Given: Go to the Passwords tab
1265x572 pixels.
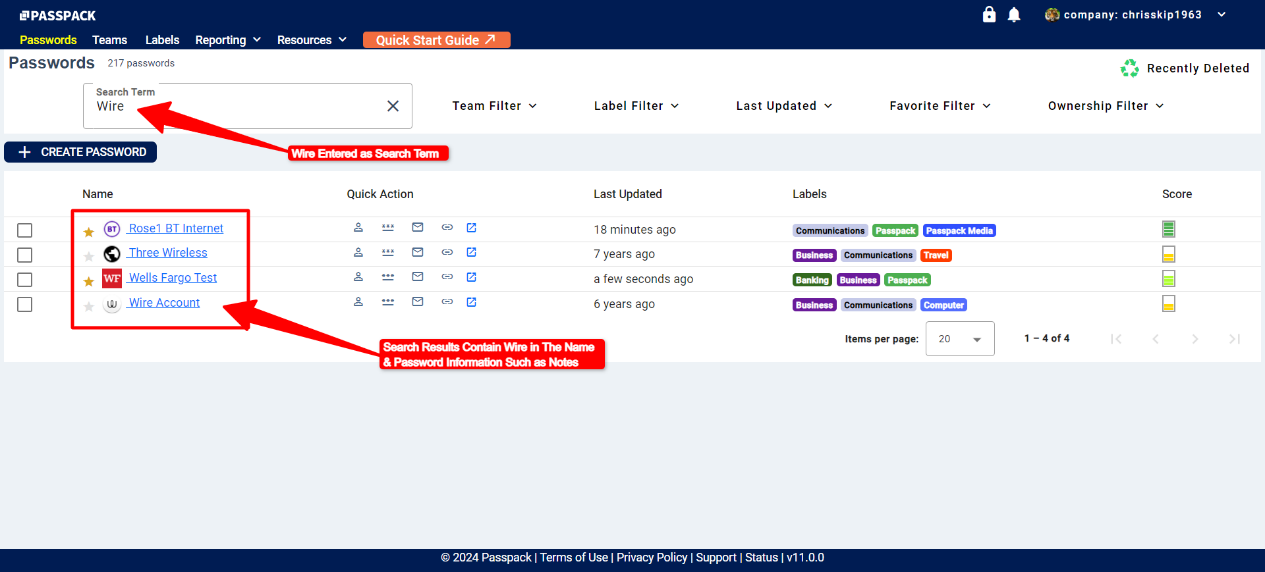Looking at the screenshot, I should [x=48, y=40].
